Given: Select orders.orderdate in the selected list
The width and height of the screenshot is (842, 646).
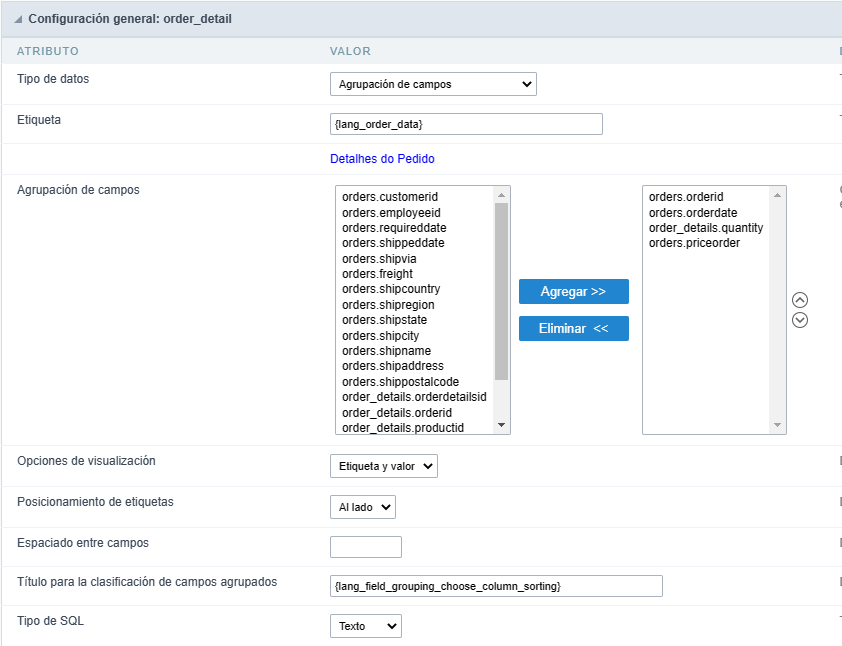Looking at the screenshot, I should click(694, 212).
